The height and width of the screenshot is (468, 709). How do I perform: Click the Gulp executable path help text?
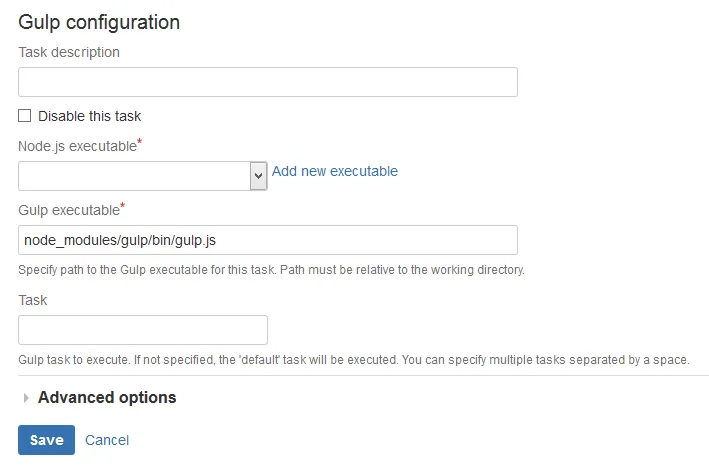[271, 270]
